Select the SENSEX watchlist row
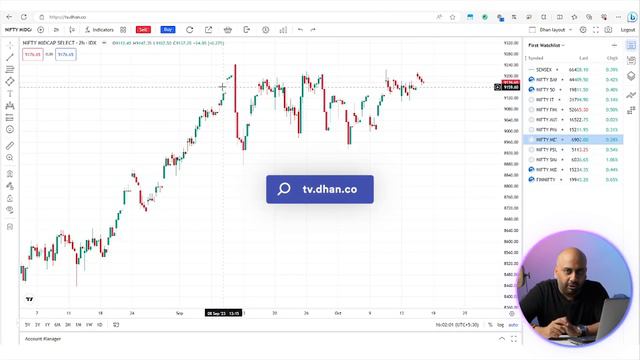Image resolution: width=640 pixels, height=360 pixels. tap(573, 70)
